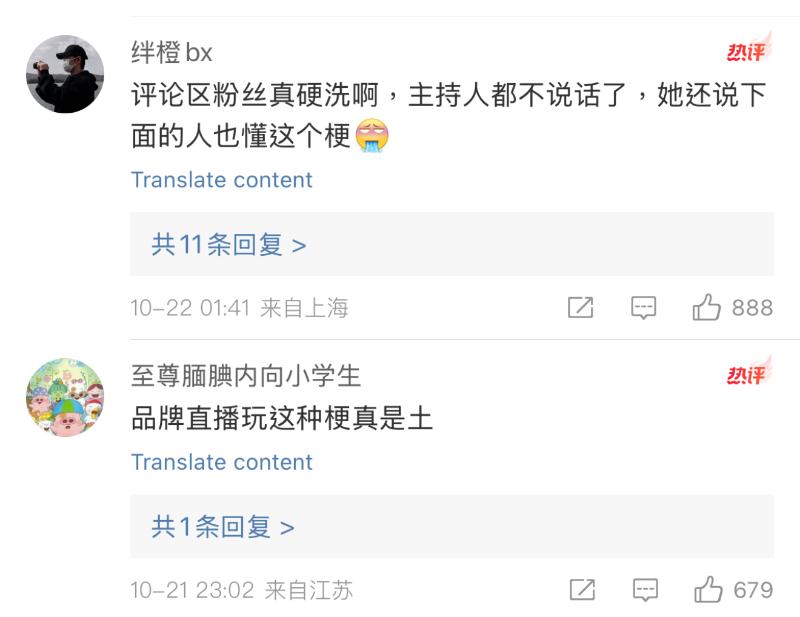Translate the 品牌直播玩这种梗真是土 comment
The width and height of the screenshot is (800, 617).
coord(221,462)
